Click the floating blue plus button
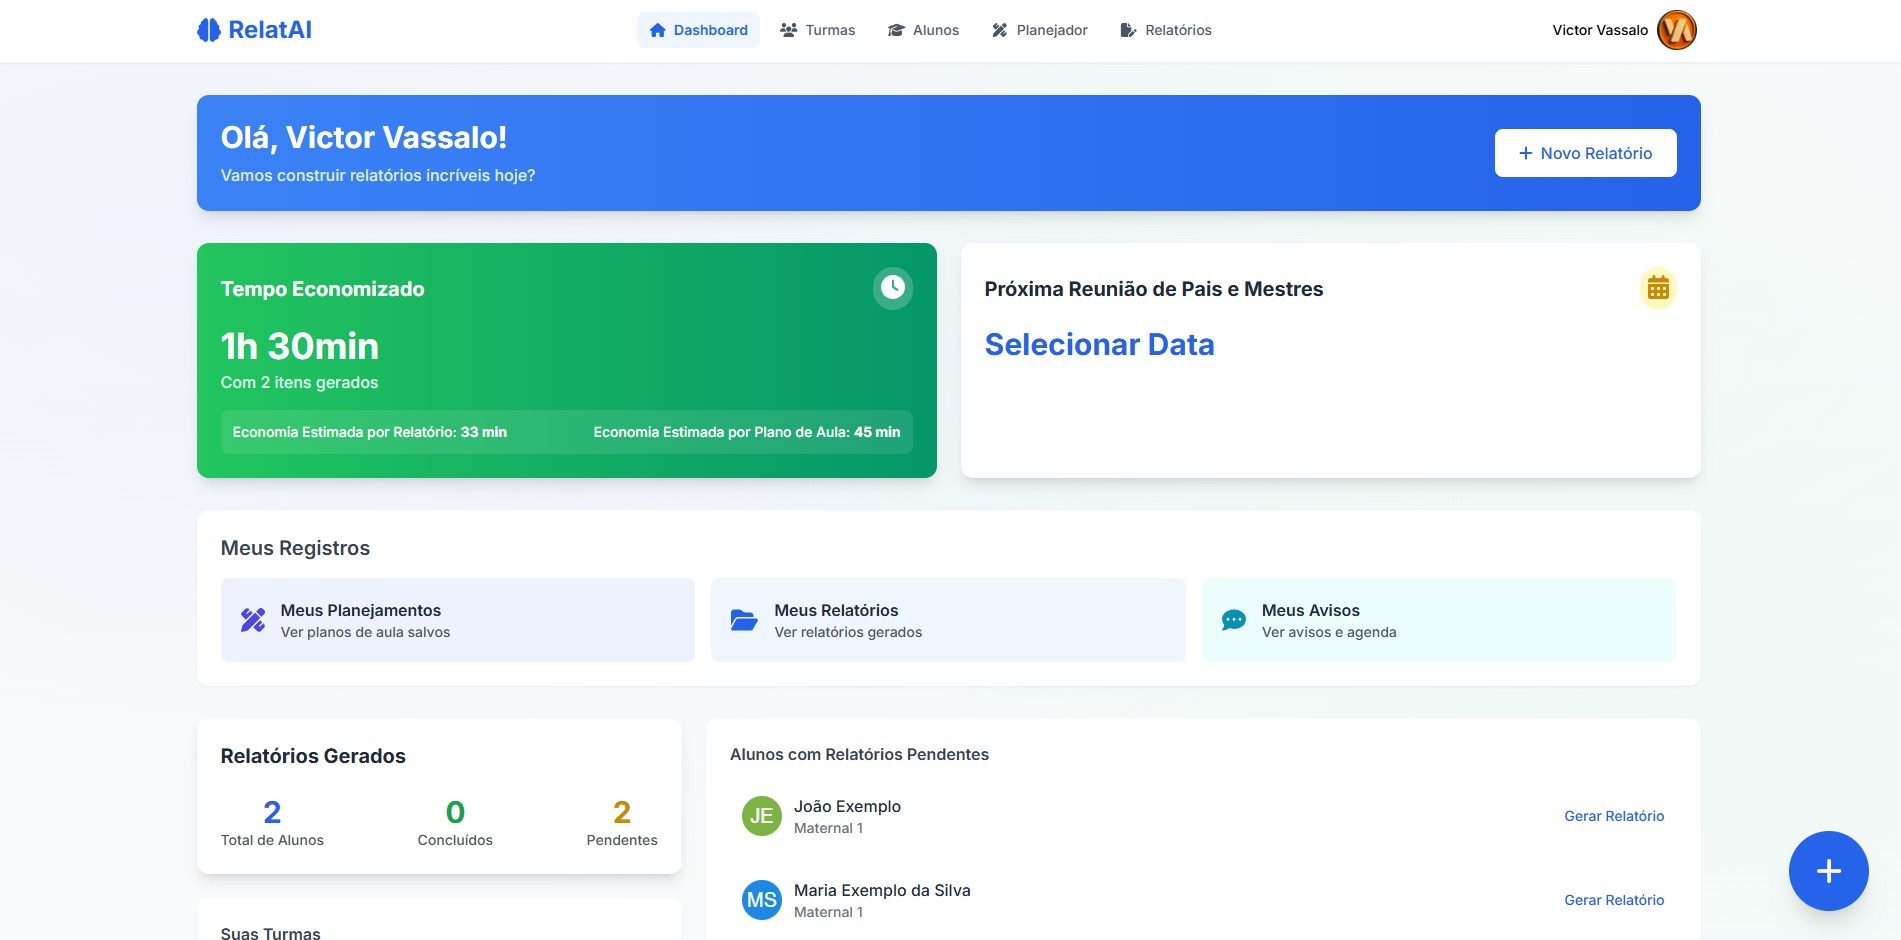 click(1828, 871)
